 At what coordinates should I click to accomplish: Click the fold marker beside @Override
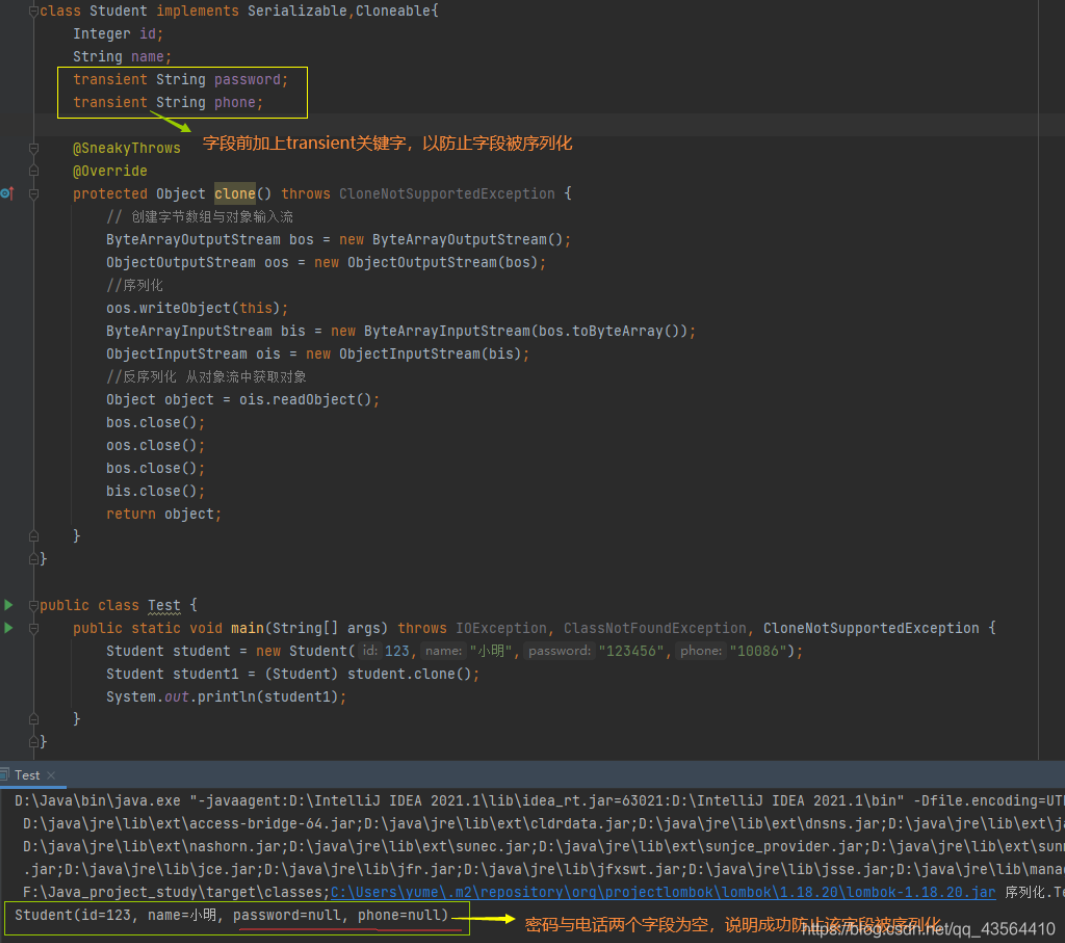(x=33, y=171)
